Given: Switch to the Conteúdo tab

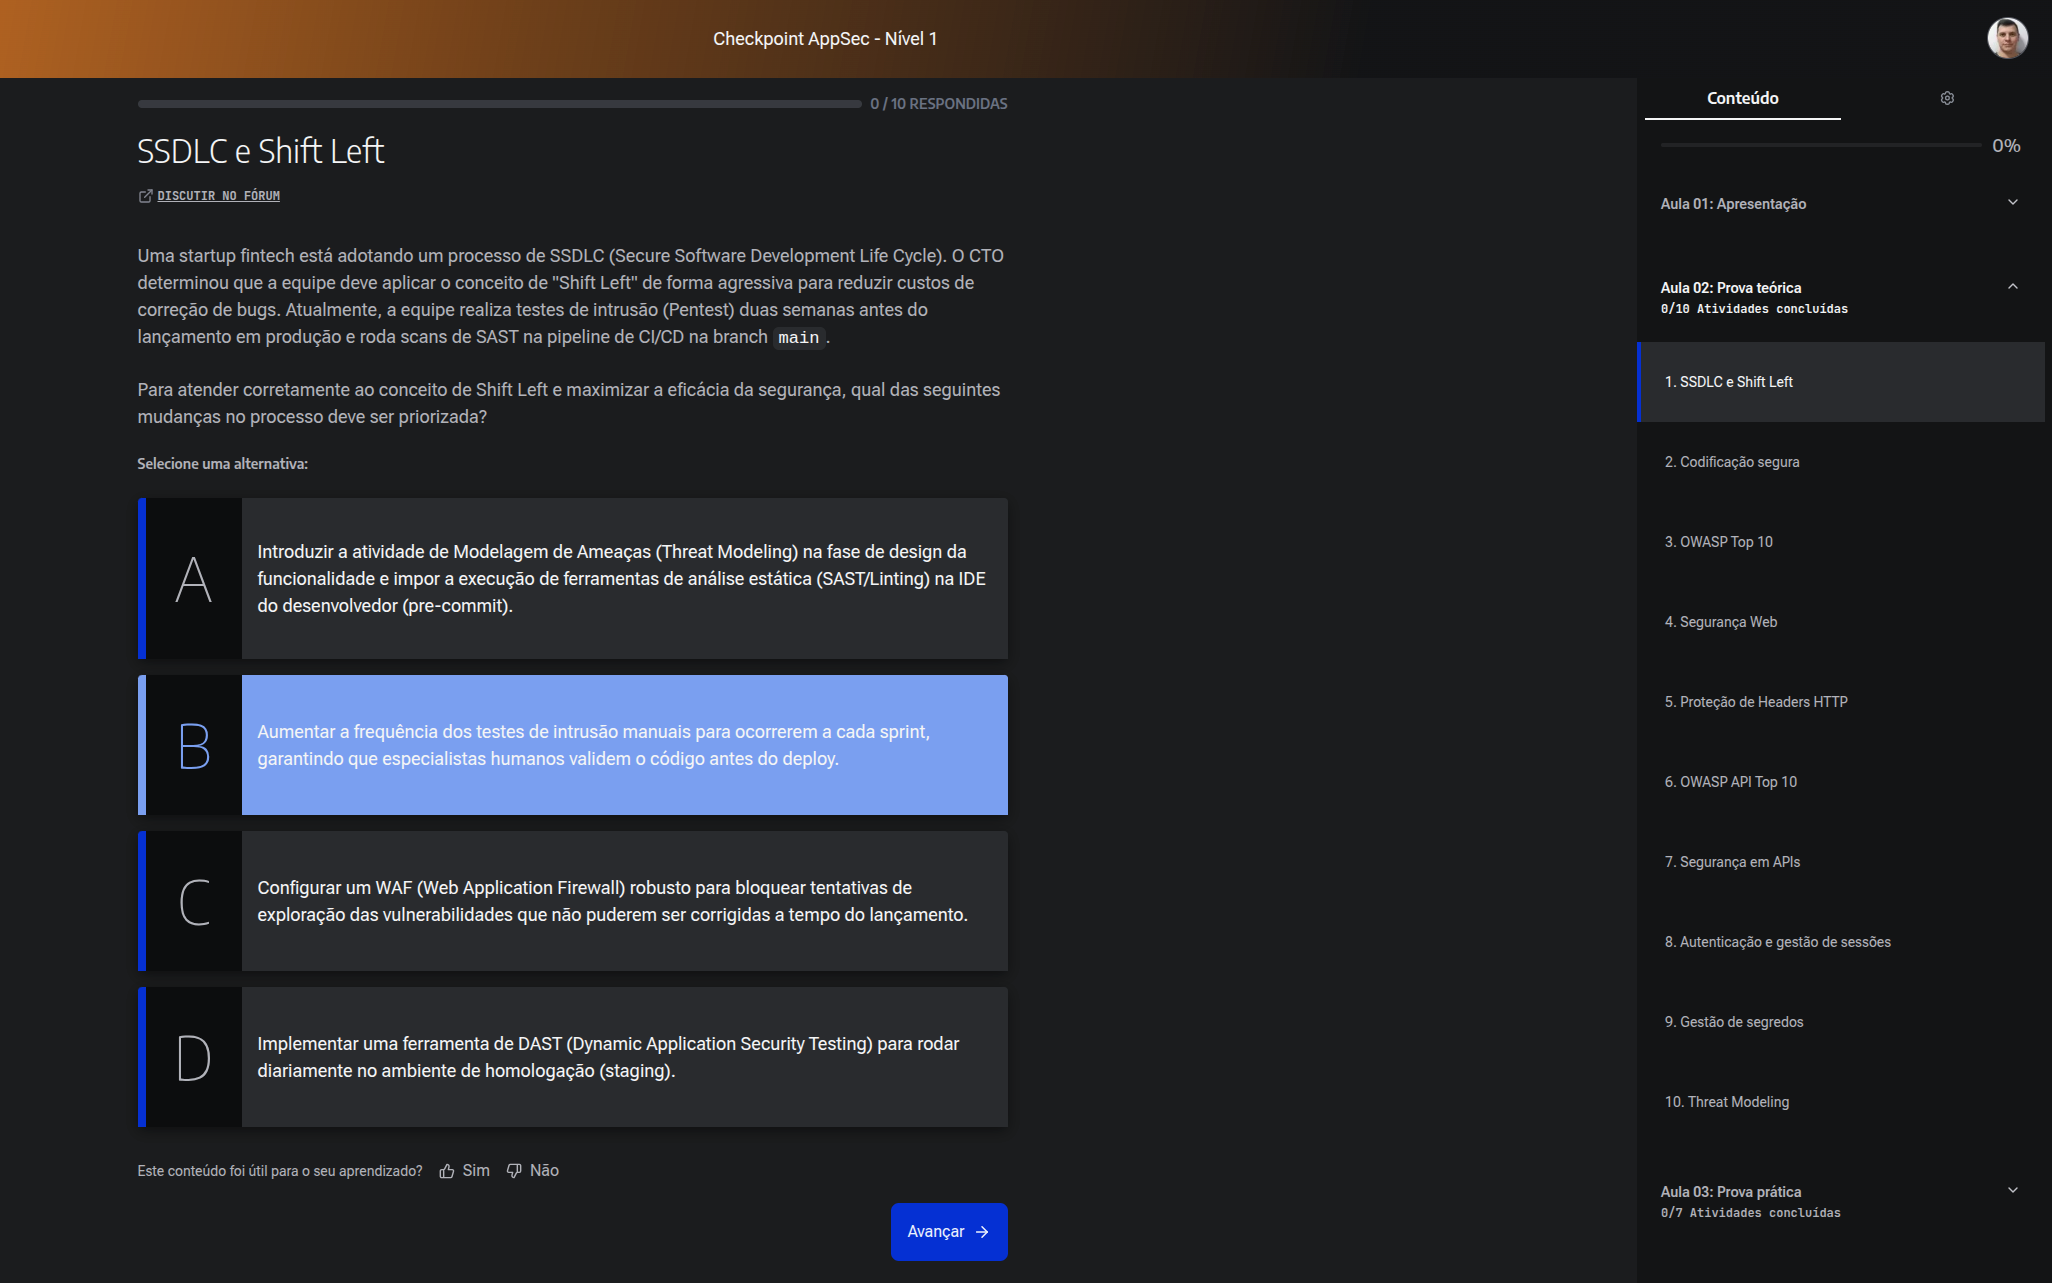Looking at the screenshot, I should click(x=1742, y=98).
